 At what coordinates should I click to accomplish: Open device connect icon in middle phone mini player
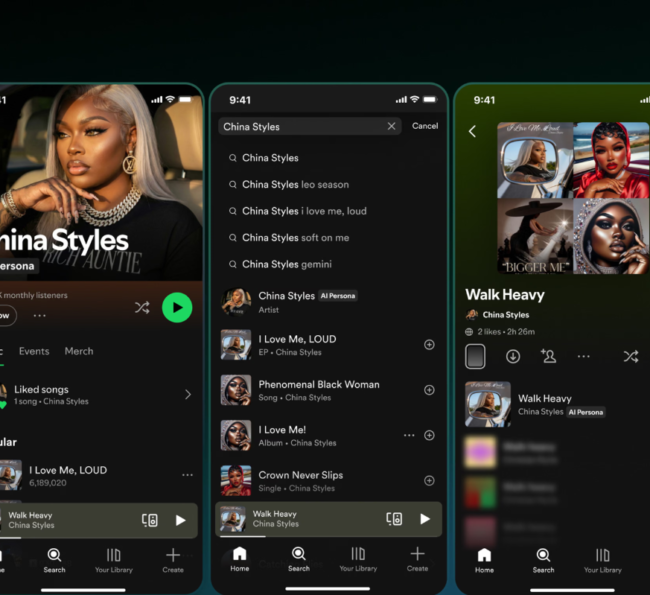pos(394,519)
